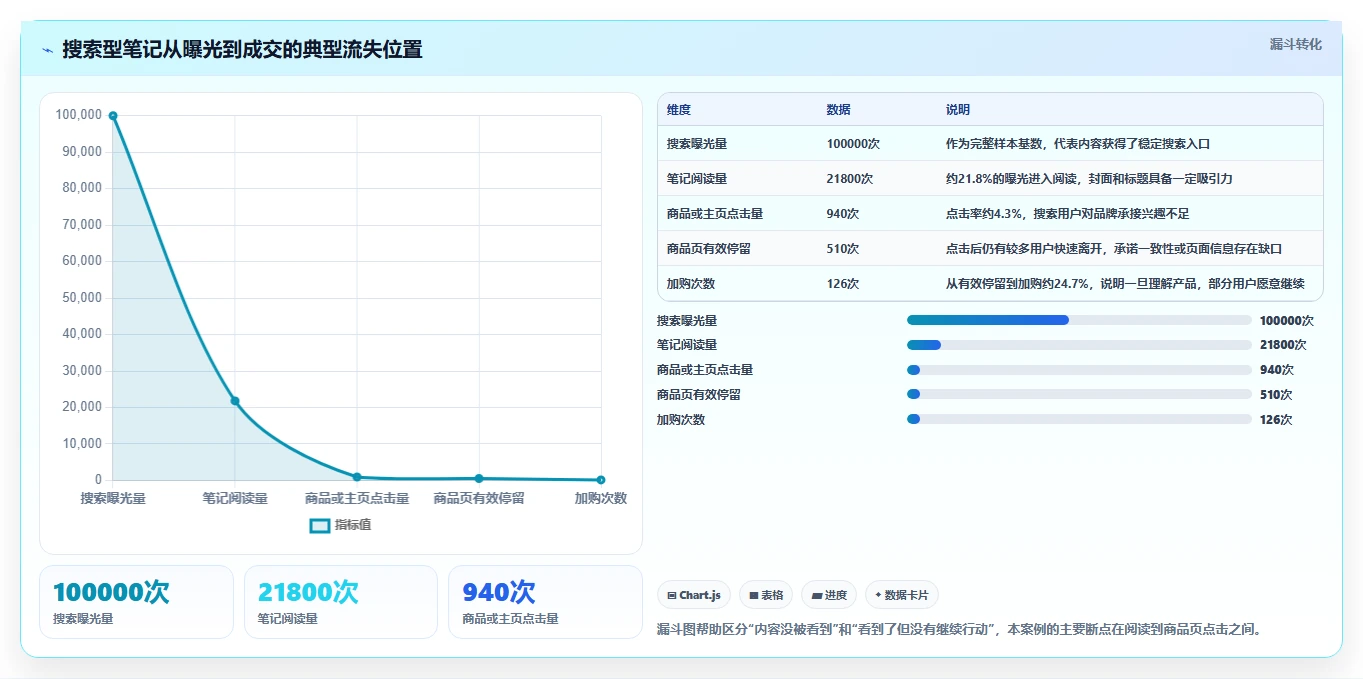Click the 商品或主页点击量 progress bar

click(1079, 370)
